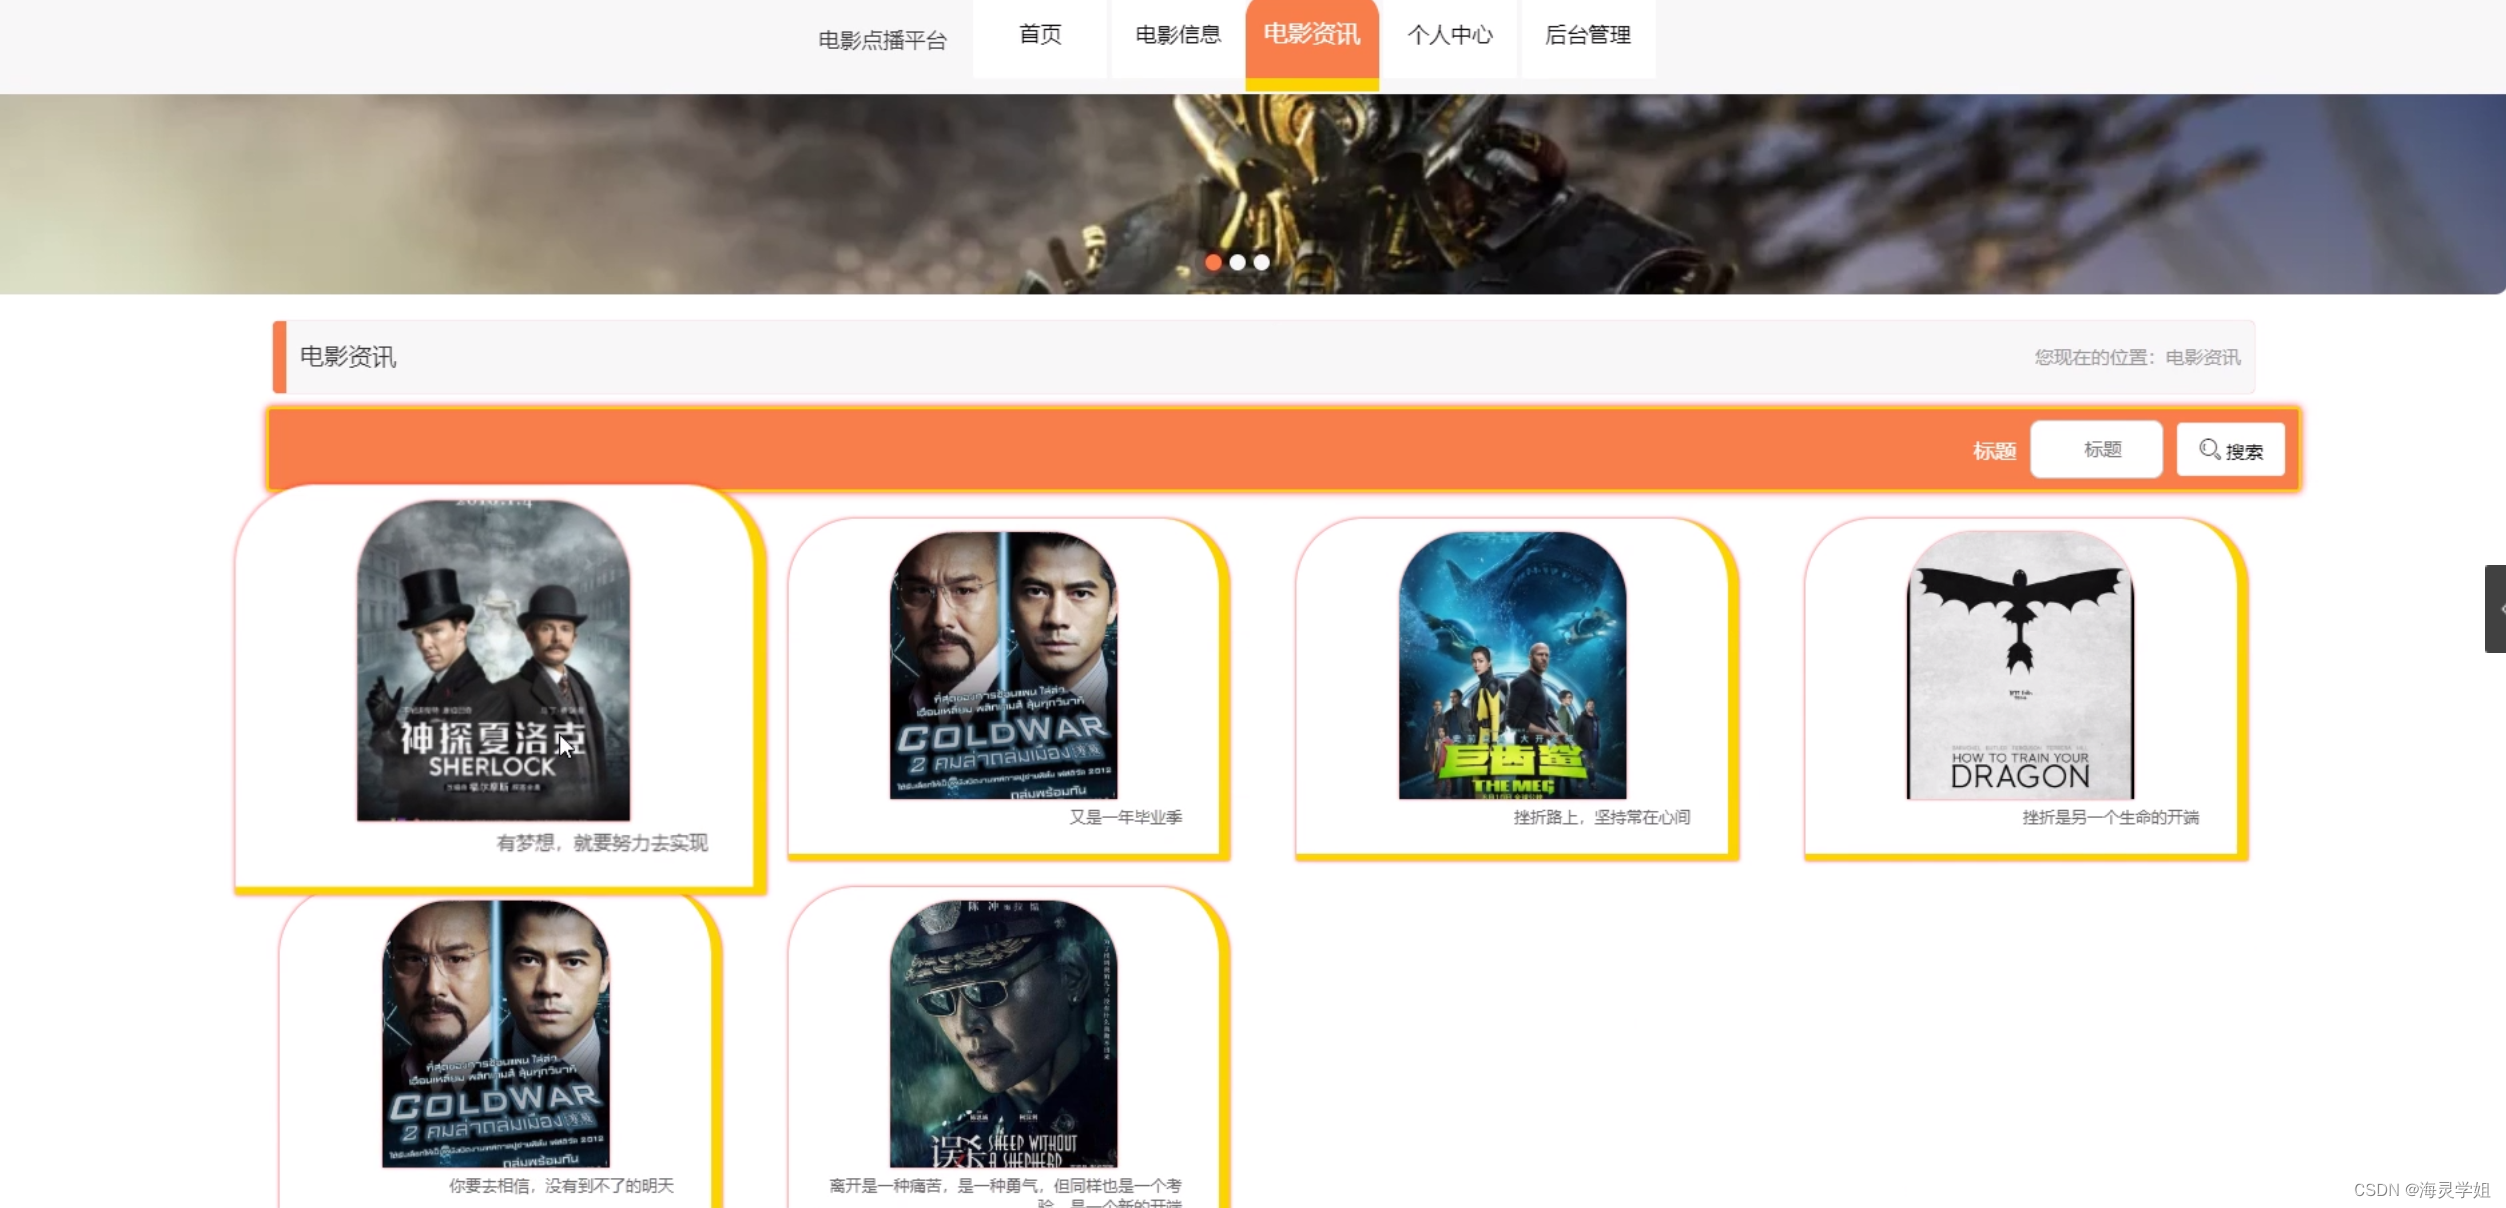Select the first orange carousel dot
The image size is (2506, 1208).
(1213, 262)
